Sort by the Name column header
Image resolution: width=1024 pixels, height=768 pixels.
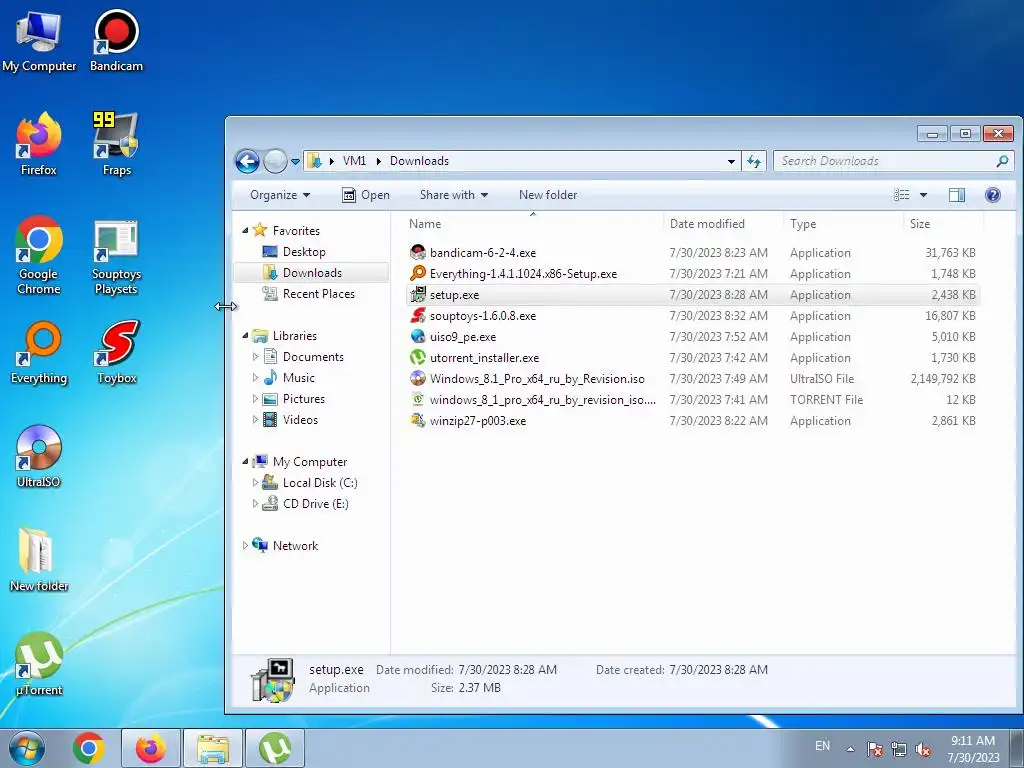click(x=533, y=223)
